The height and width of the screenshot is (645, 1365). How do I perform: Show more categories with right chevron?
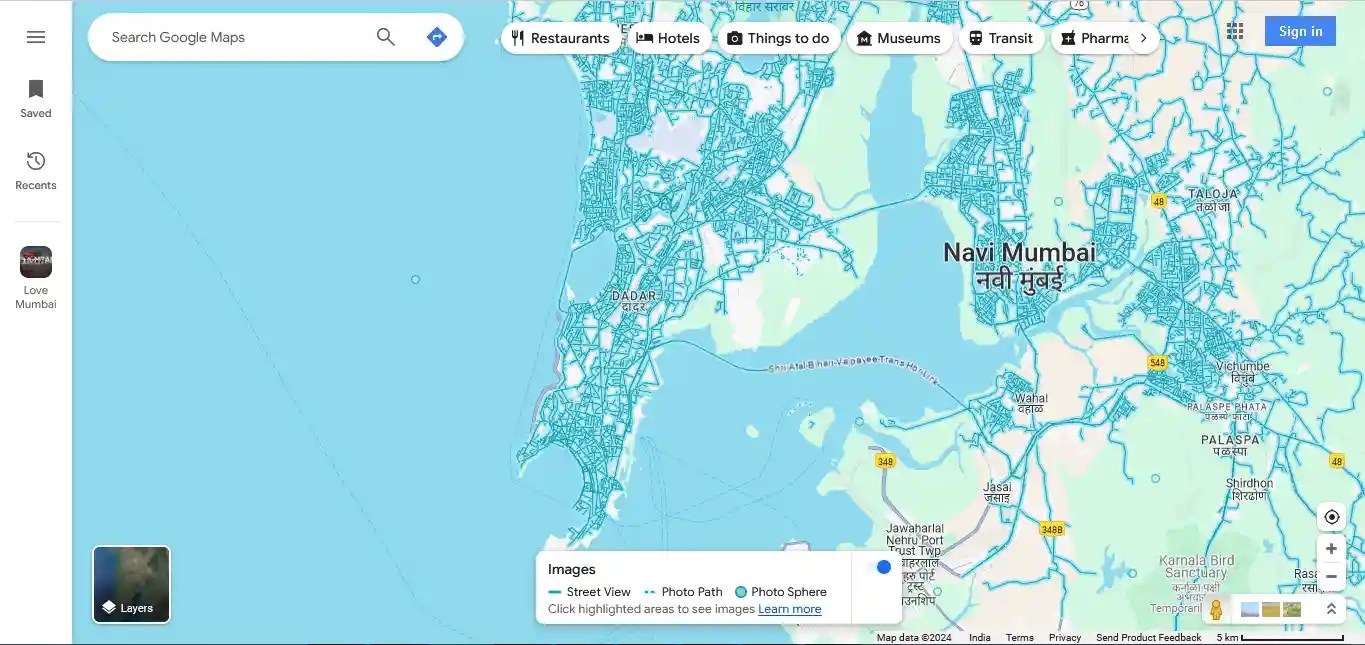[1143, 38]
